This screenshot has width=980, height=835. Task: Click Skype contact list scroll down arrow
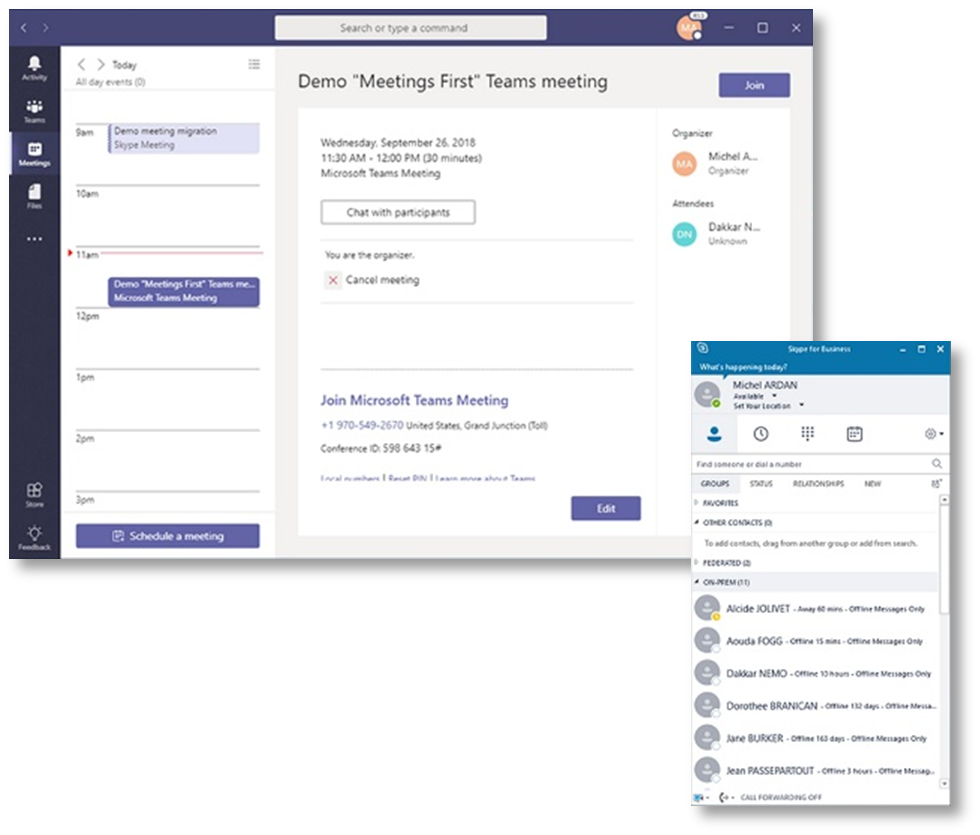pyautogui.click(x=944, y=783)
